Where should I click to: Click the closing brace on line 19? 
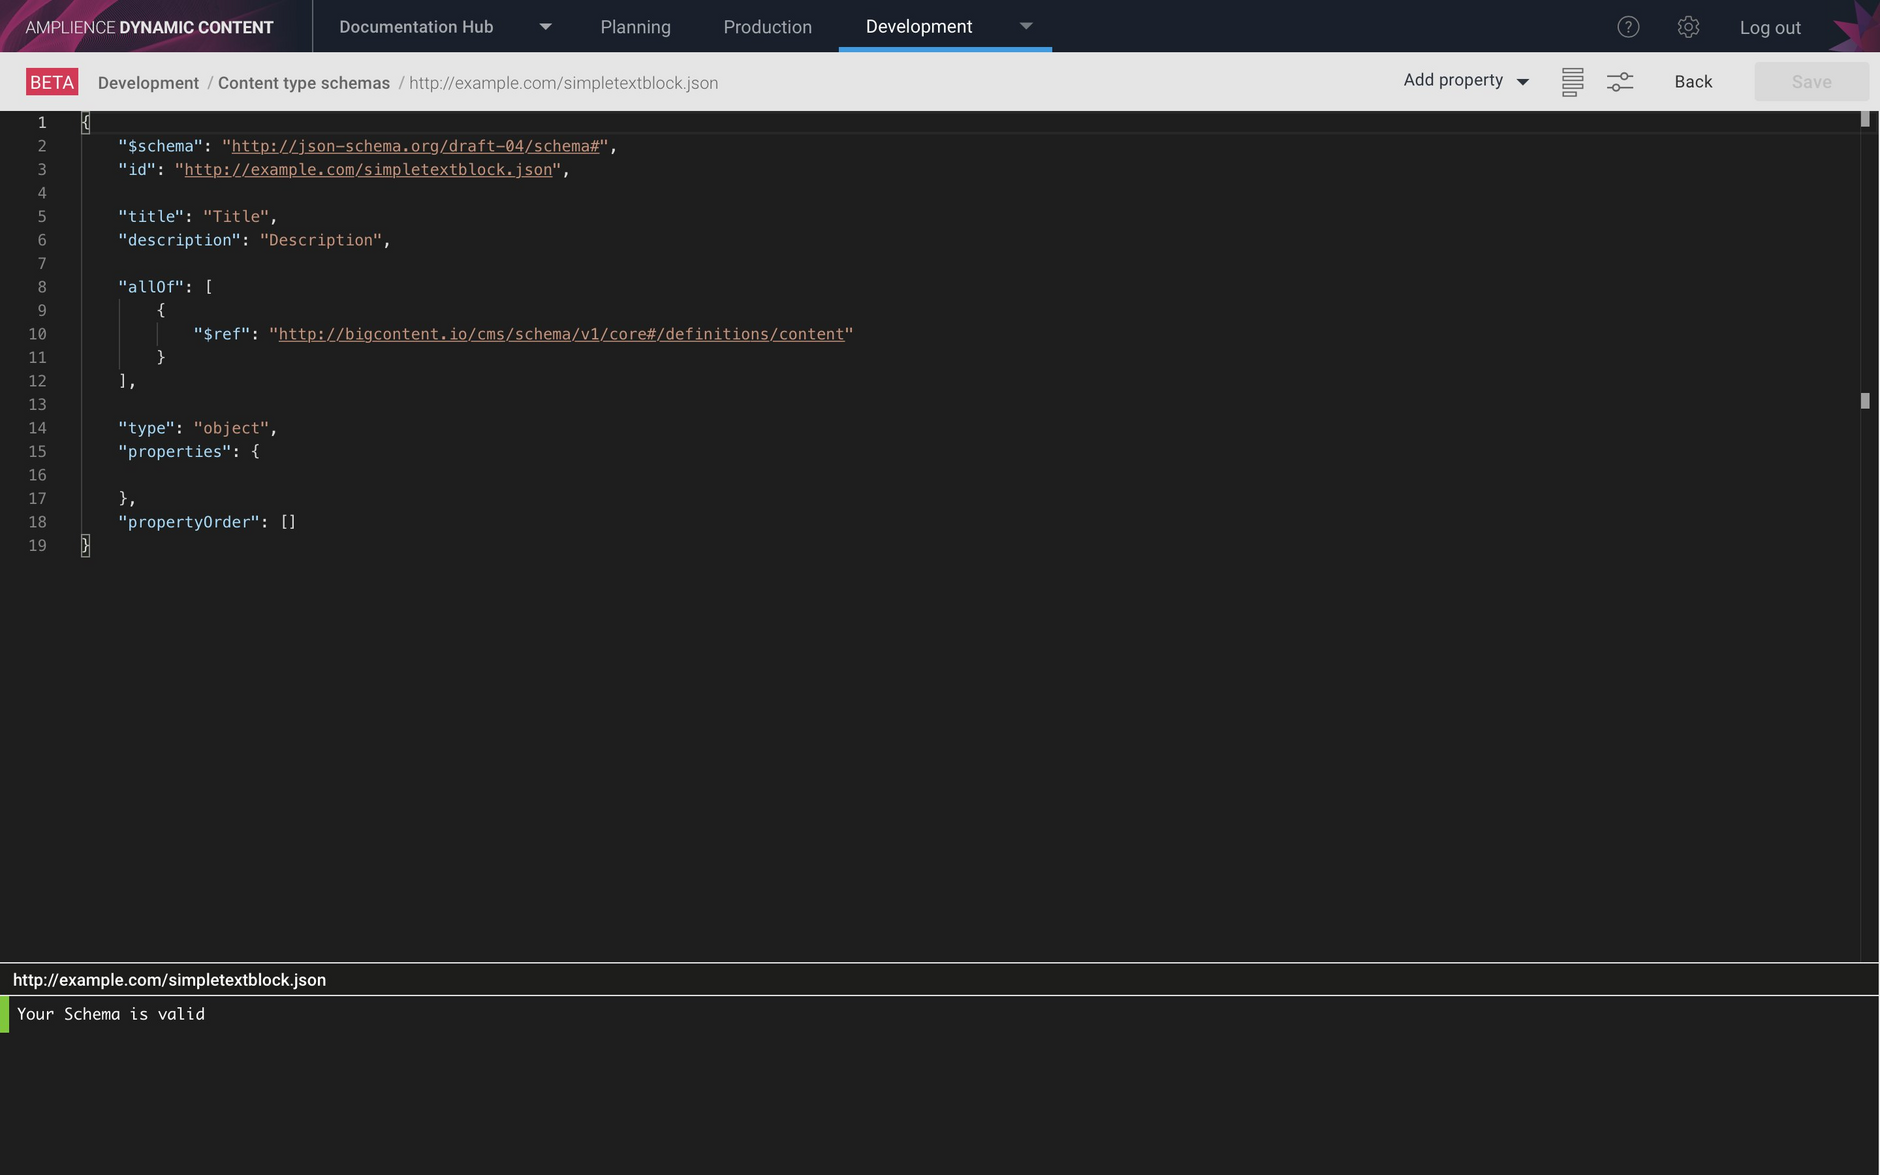click(x=85, y=546)
